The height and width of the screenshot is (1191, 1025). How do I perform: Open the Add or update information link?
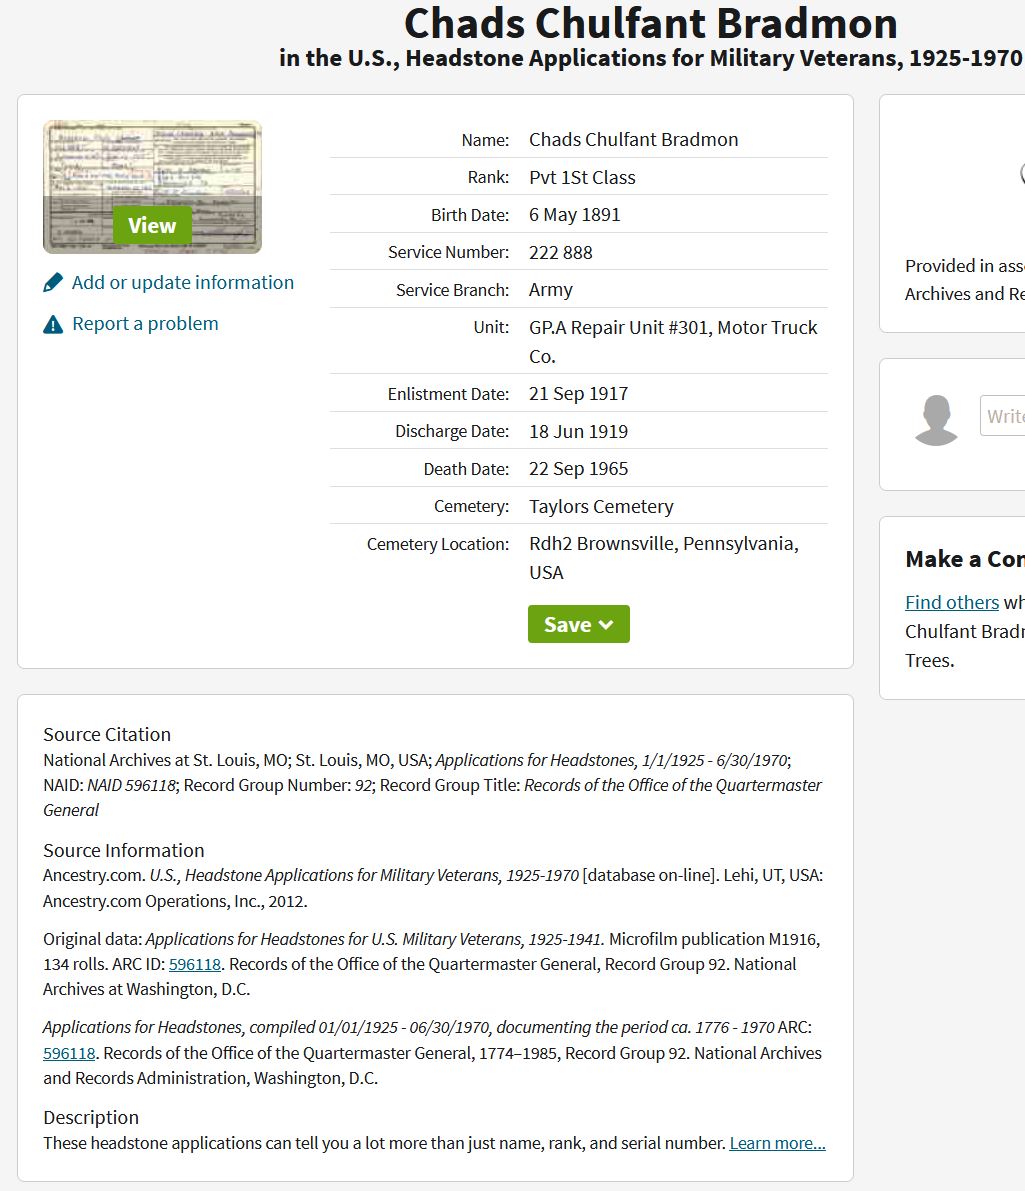(183, 283)
